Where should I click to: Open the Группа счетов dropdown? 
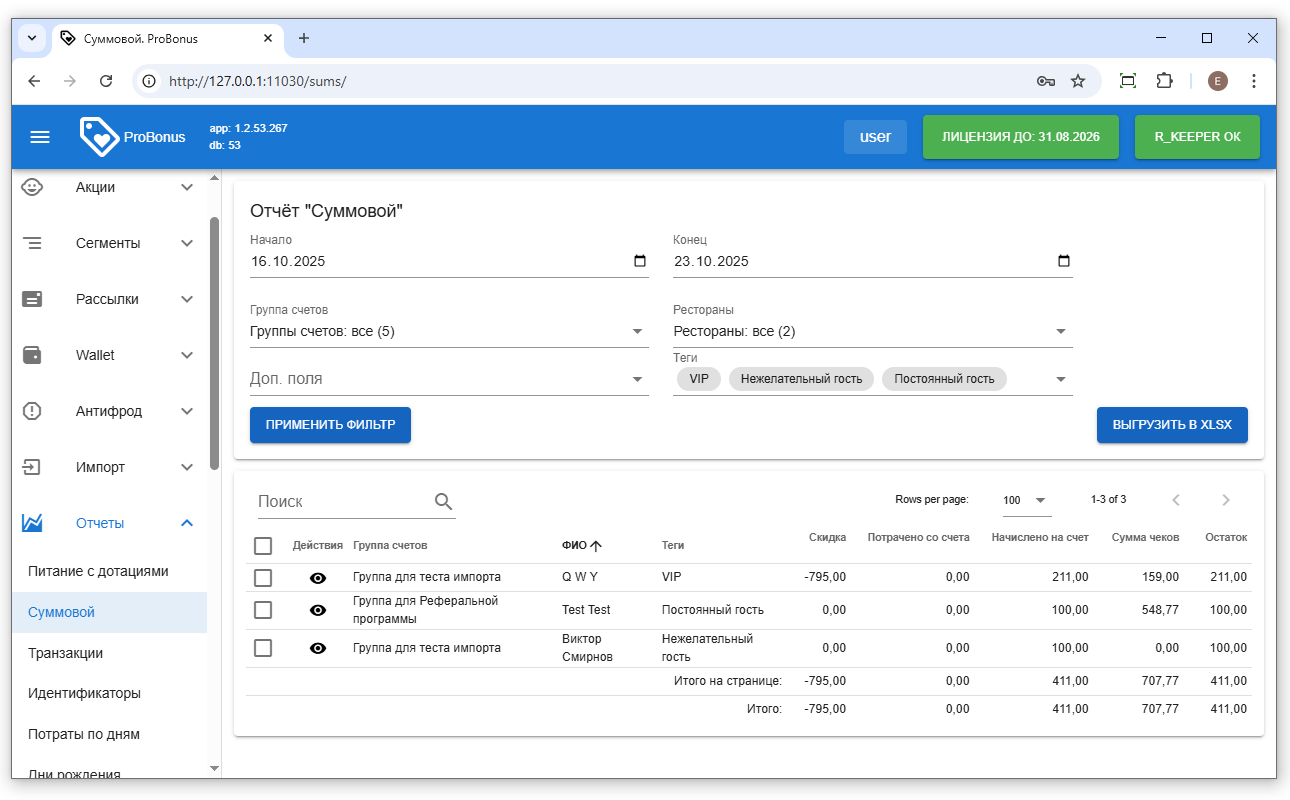click(449, 332)
